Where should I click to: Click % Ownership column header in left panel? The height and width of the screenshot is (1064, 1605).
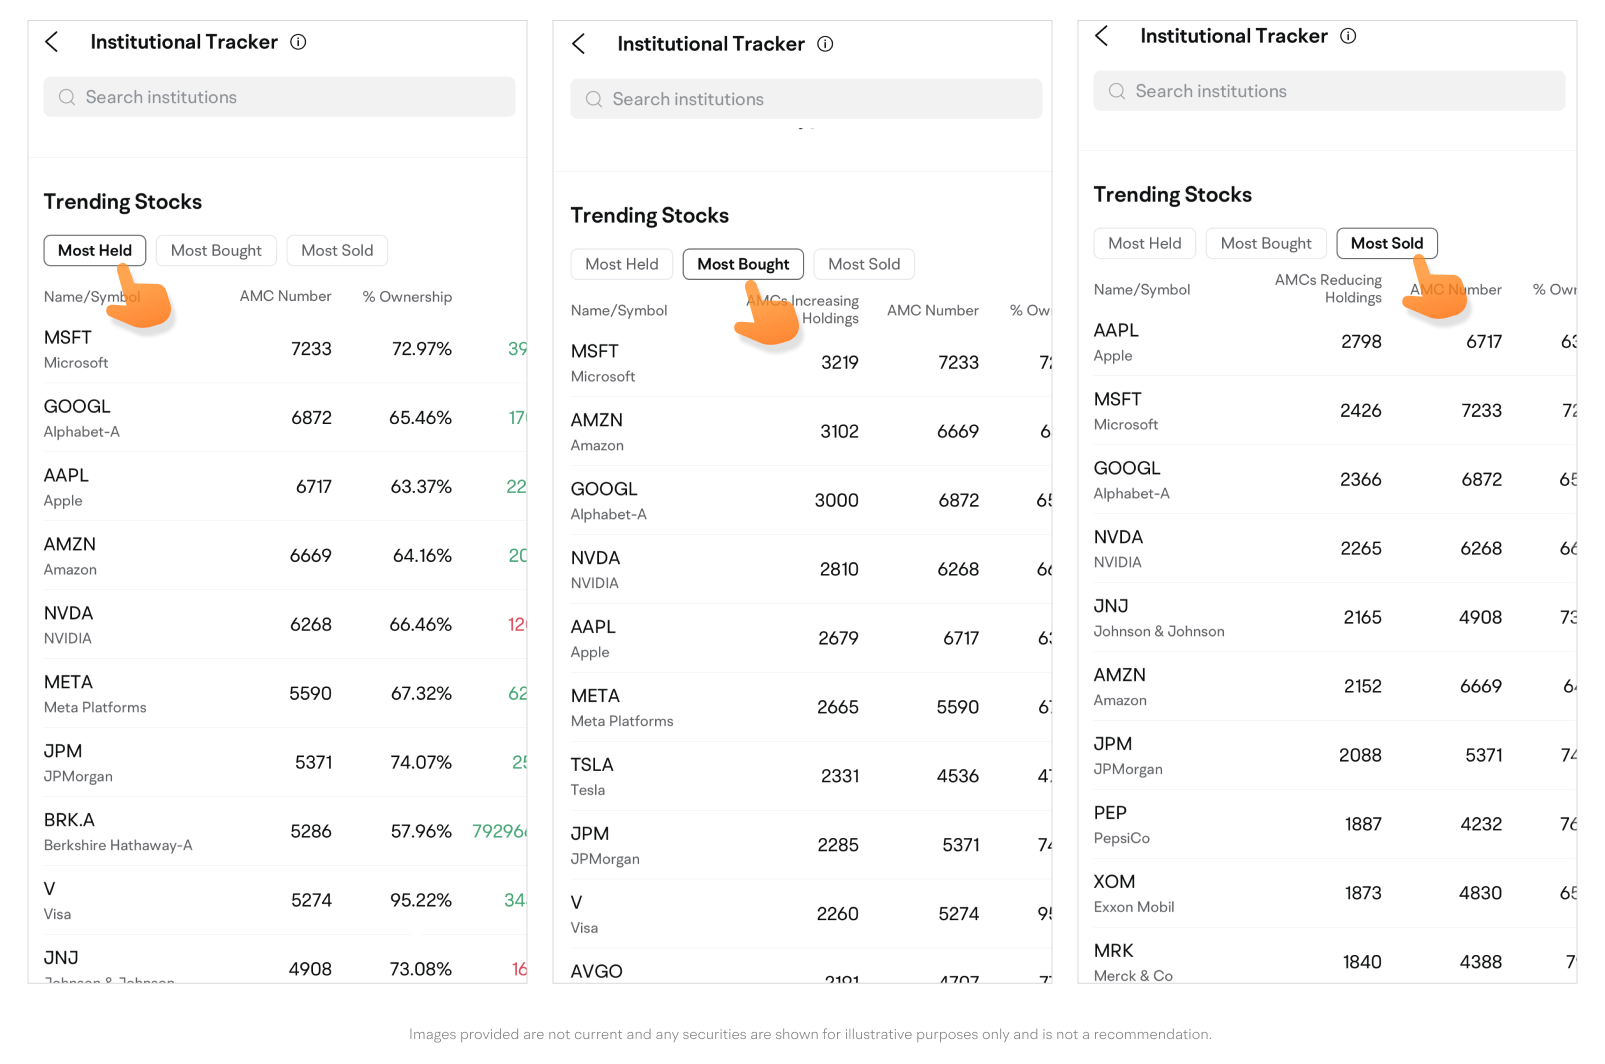click(x=407, y=297)
